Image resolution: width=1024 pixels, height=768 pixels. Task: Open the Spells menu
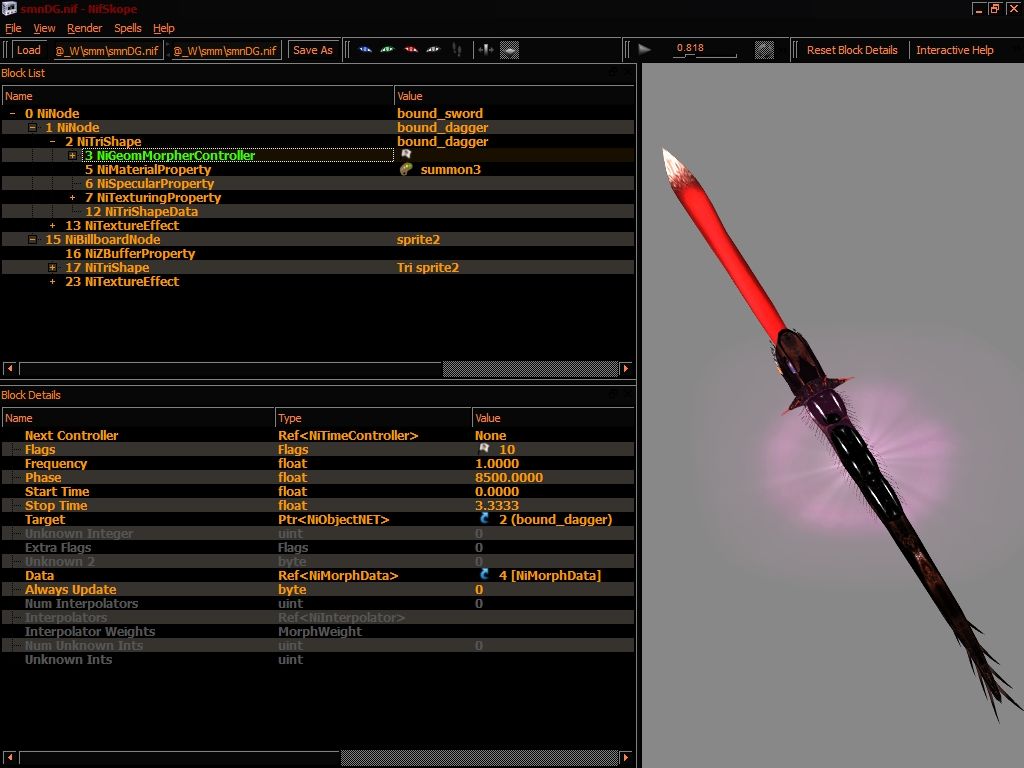point(128,28)
